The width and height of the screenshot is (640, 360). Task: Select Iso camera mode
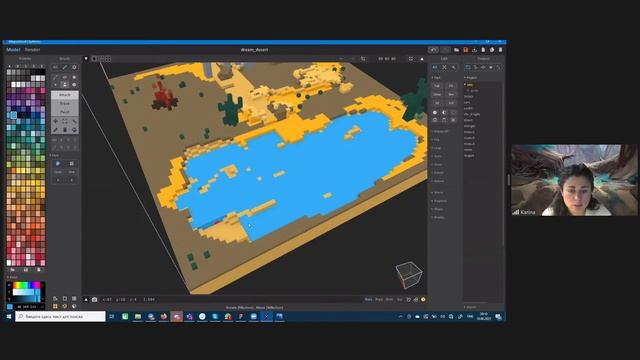click(400, 300)
